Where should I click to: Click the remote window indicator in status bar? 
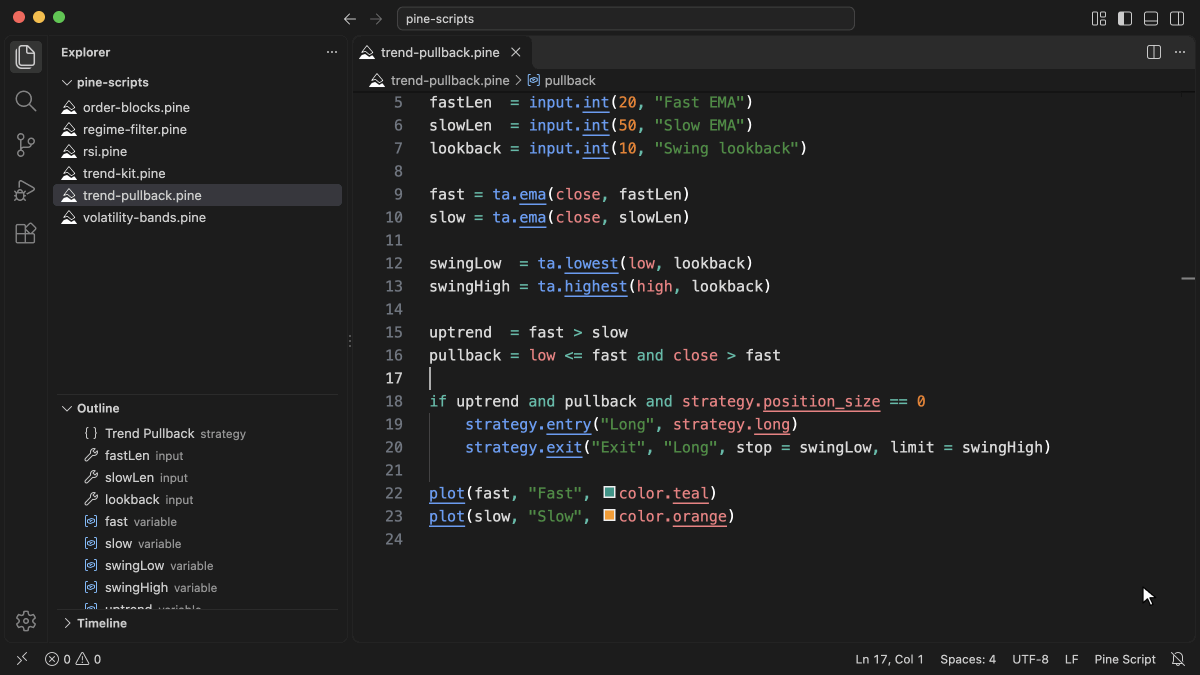point(22,659)
